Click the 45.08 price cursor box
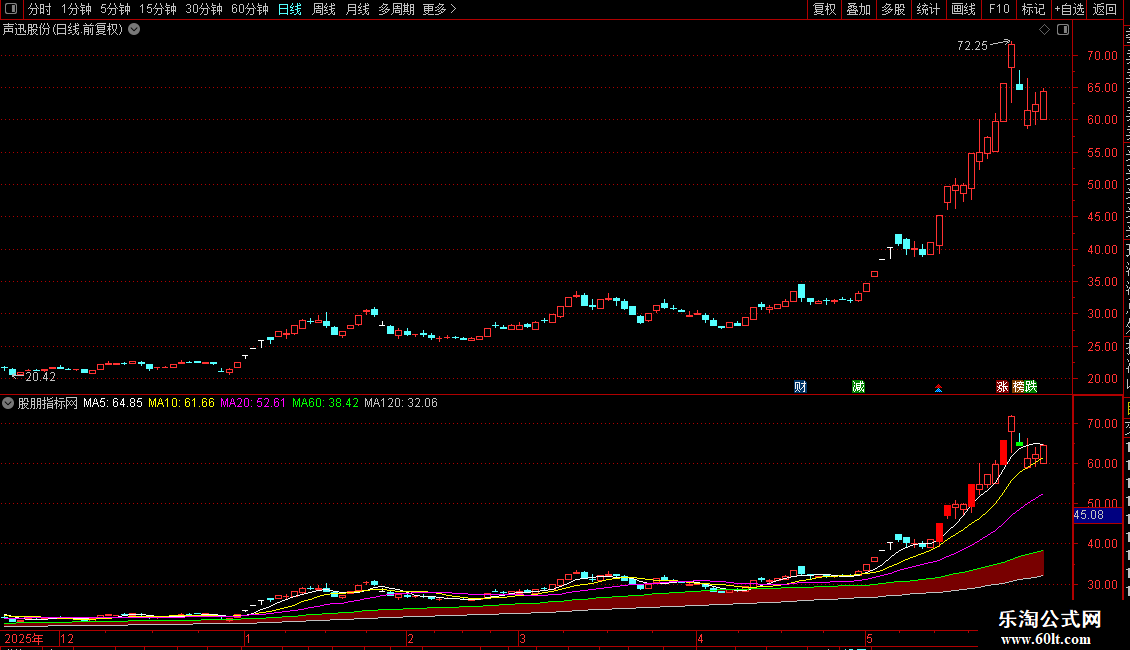The width and height of the screenshot is (1130, 650). pyautogui.click(x=1097, y=515)
